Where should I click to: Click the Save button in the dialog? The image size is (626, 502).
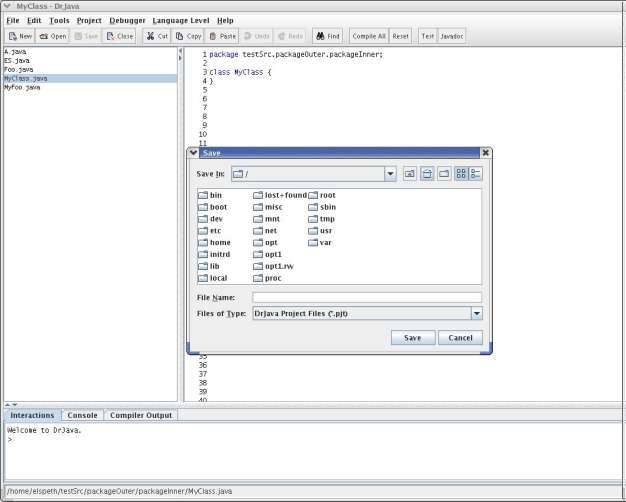(412, 338)
